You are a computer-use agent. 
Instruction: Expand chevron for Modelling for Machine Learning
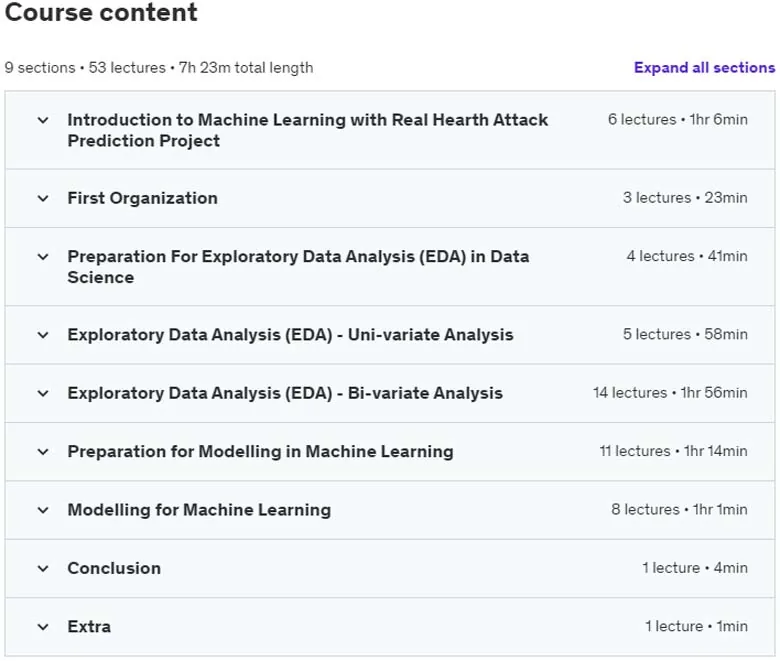pyautogui.click(x=43, y=510)
